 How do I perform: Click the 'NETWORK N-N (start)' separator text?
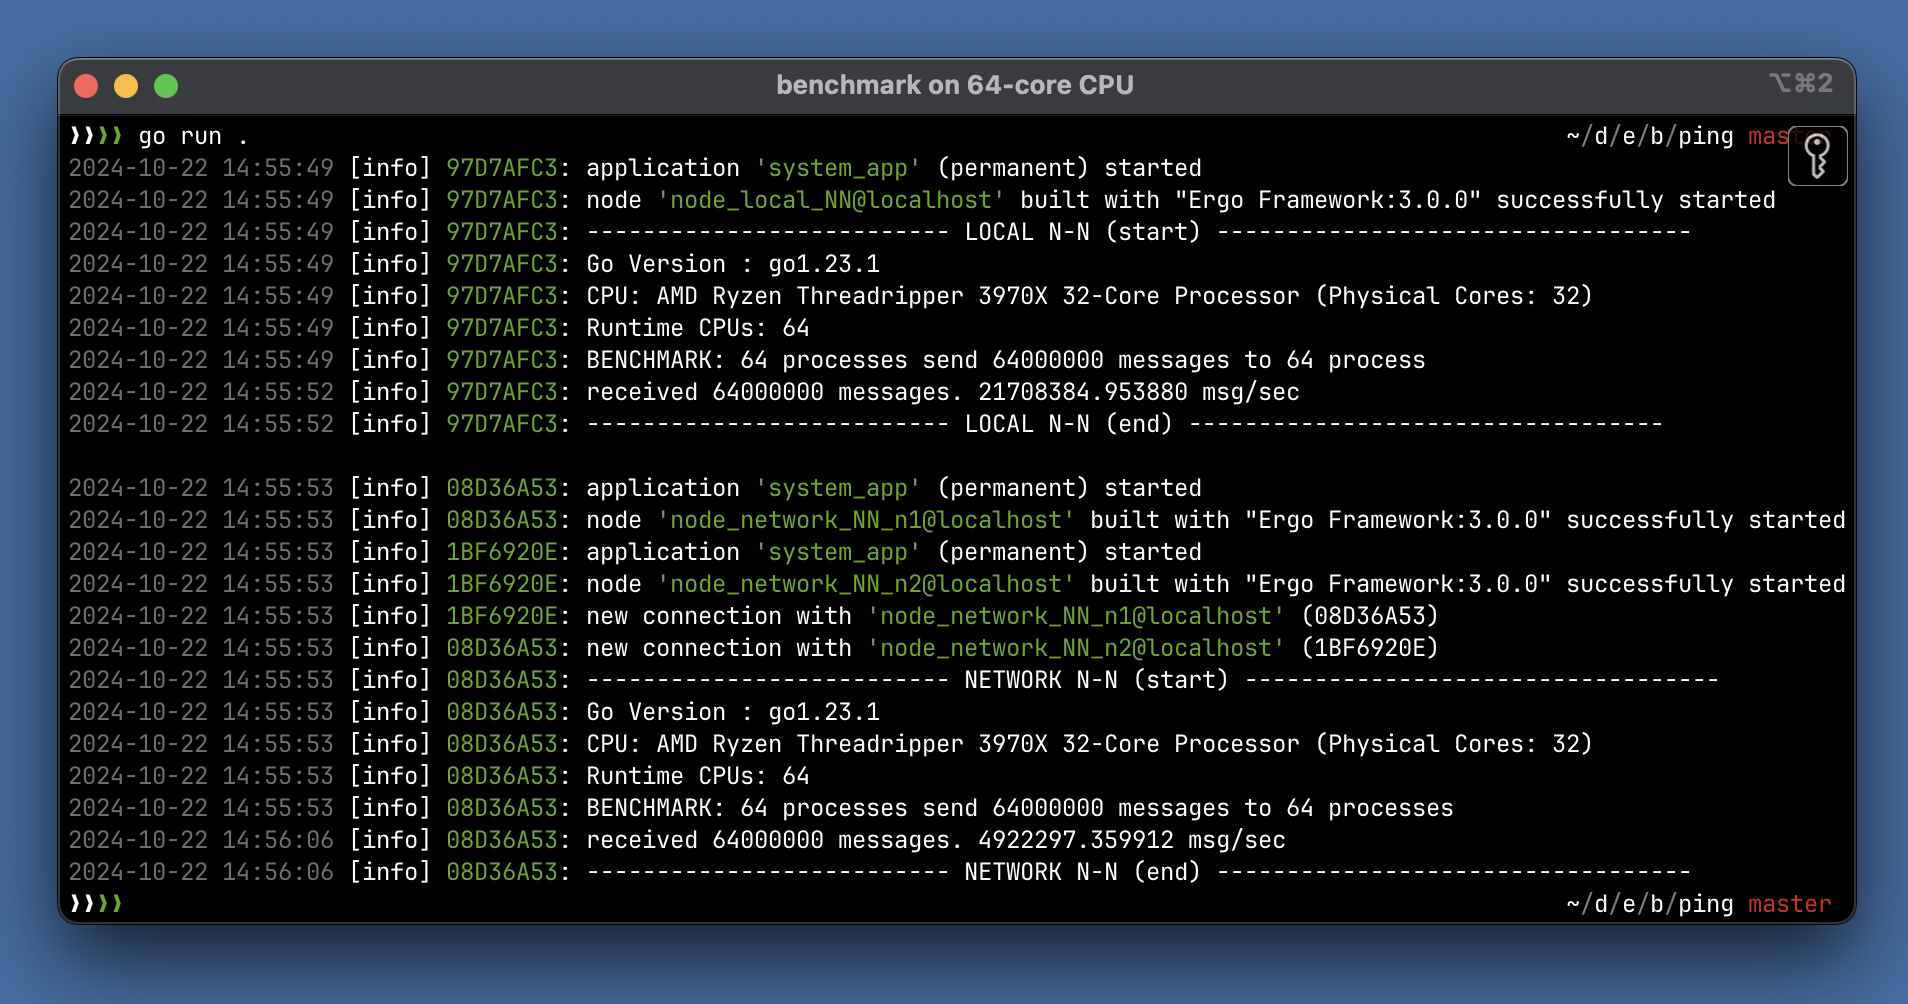coord(1095,680)
